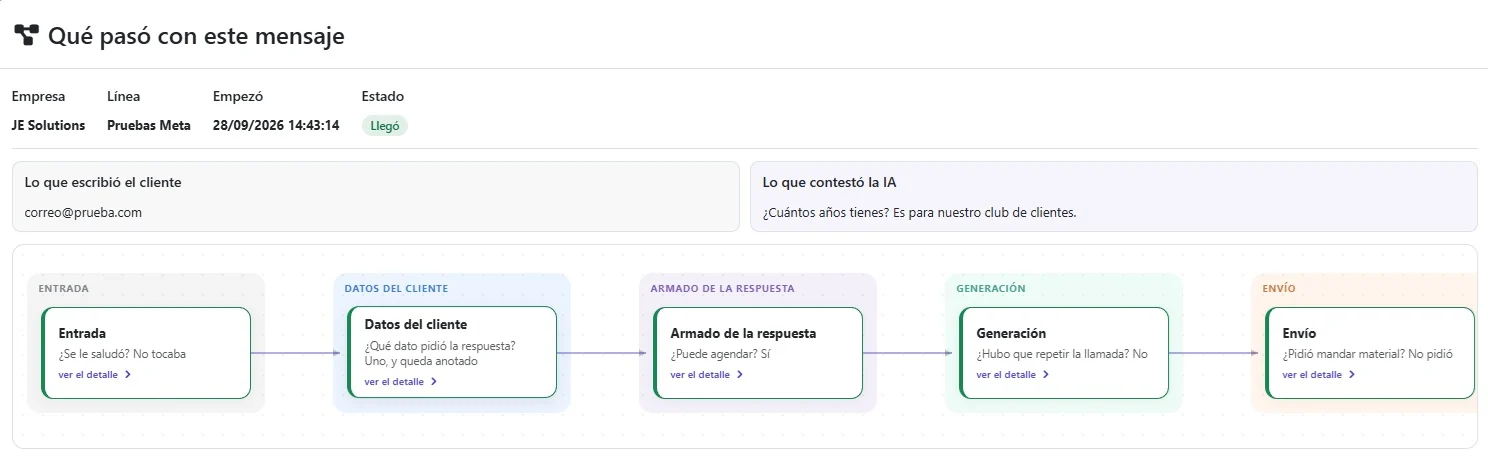Viewport: 1488px width, 465px height.
Task: Open 'ver el detalle' in Armado de la respuesta card
Action: click(x=707, y=375)
